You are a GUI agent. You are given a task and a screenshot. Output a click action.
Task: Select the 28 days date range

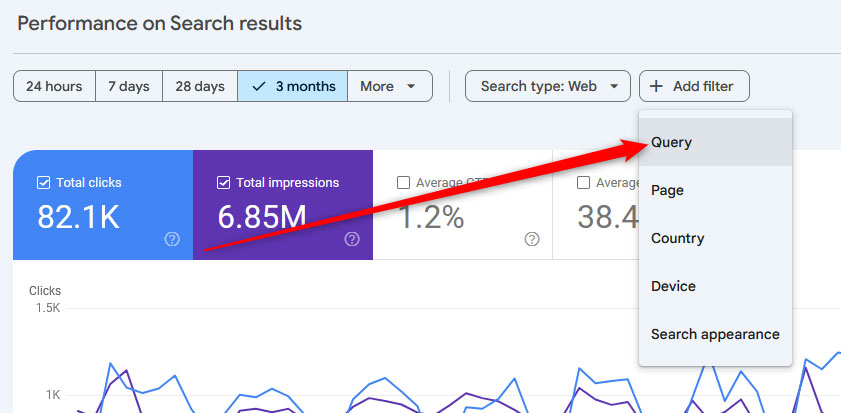click(199, 86)
